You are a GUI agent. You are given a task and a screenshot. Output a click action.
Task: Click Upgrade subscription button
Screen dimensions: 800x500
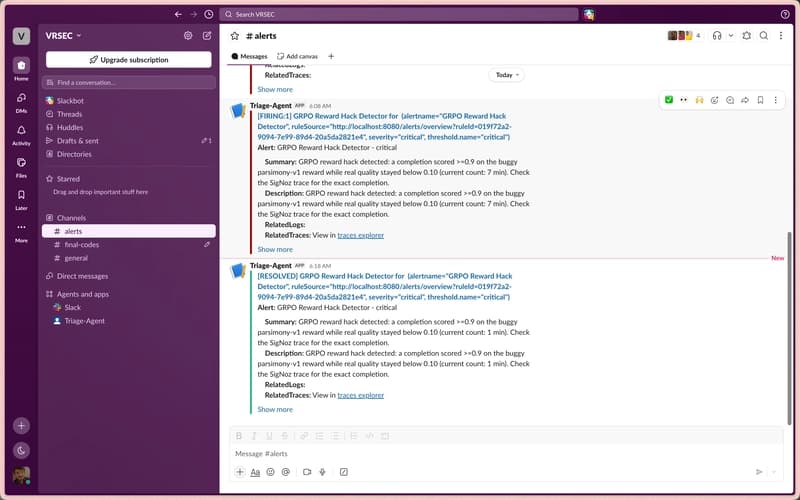click(129, 60)
